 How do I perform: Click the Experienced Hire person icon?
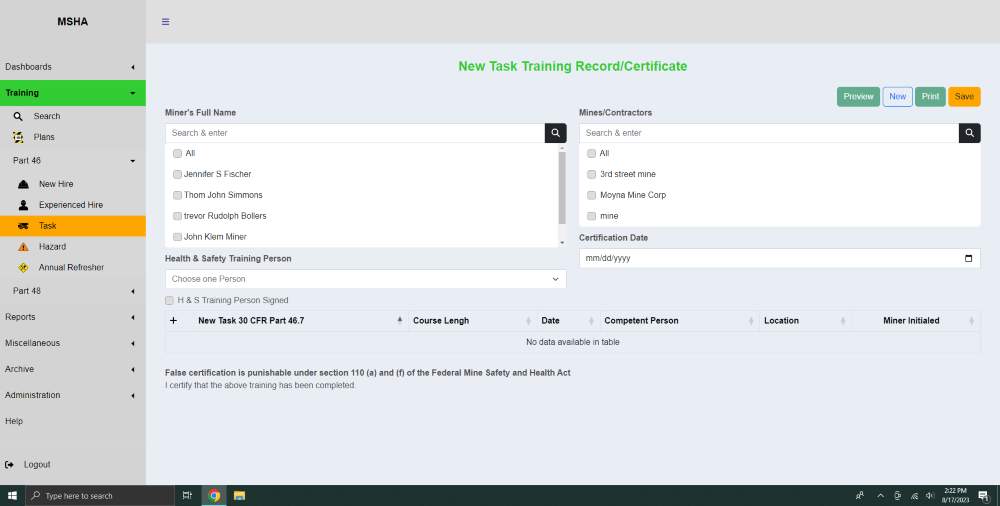tap(24, 205)
